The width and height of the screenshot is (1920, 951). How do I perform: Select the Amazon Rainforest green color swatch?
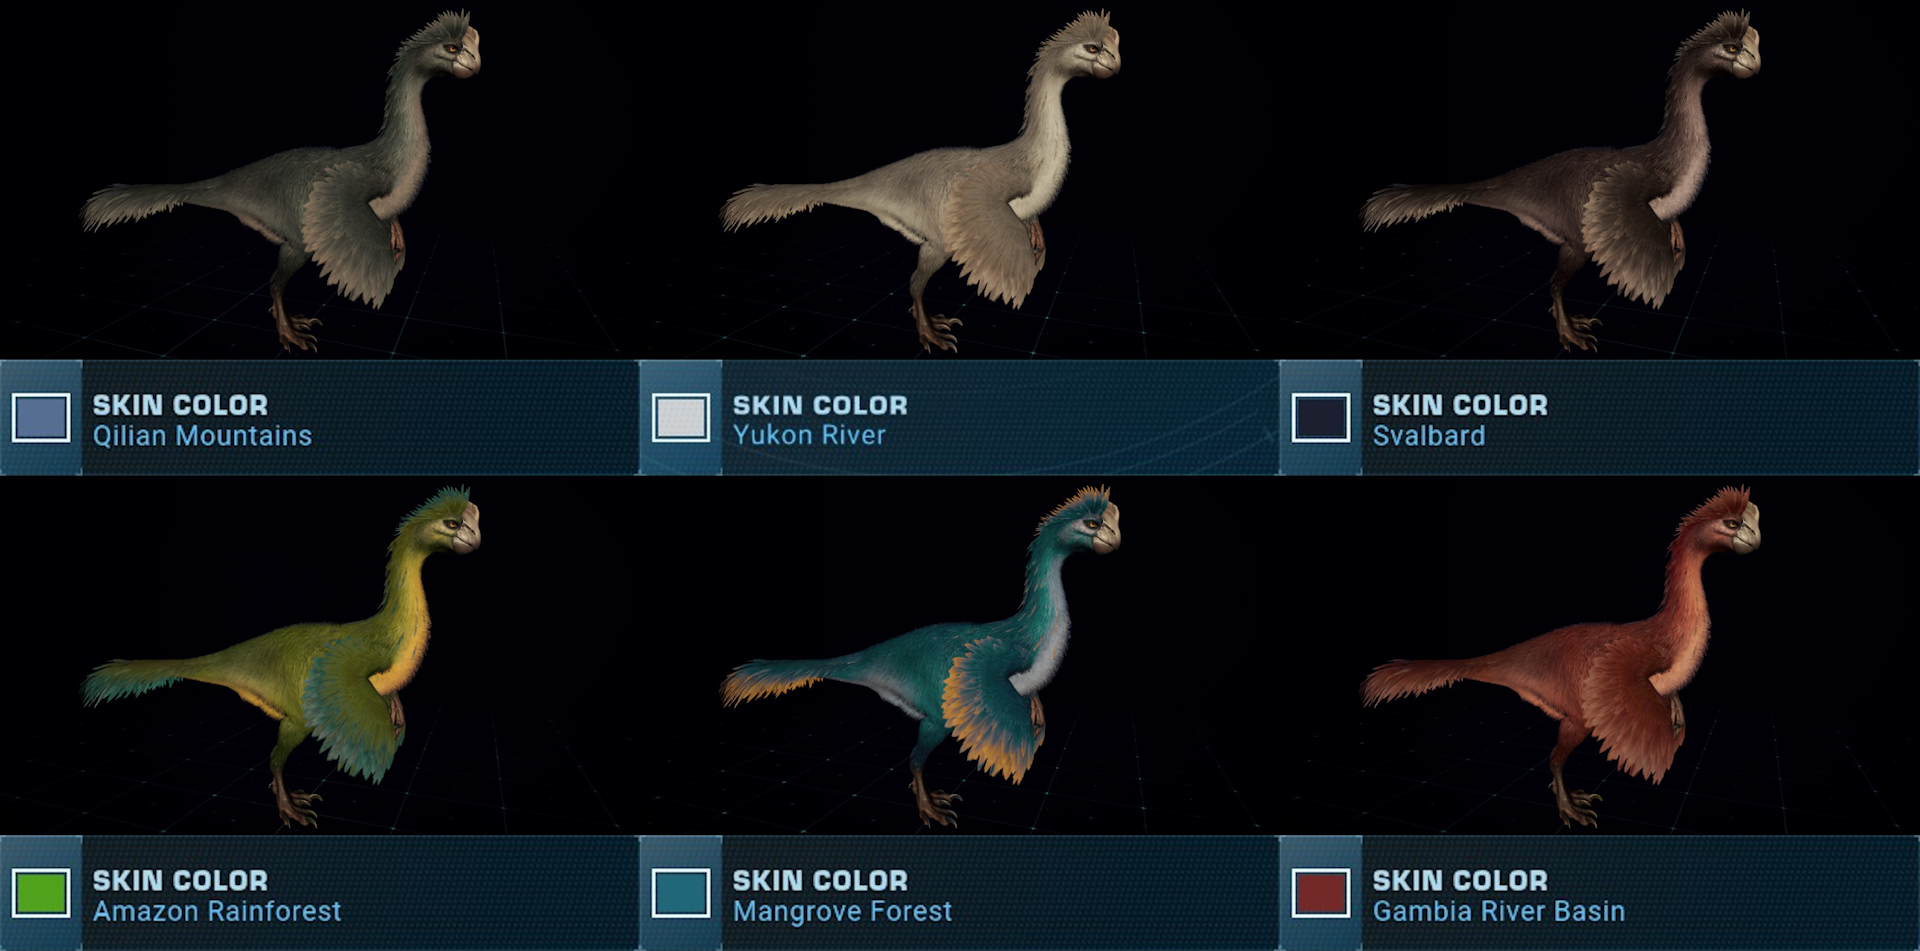pos(41,893)
